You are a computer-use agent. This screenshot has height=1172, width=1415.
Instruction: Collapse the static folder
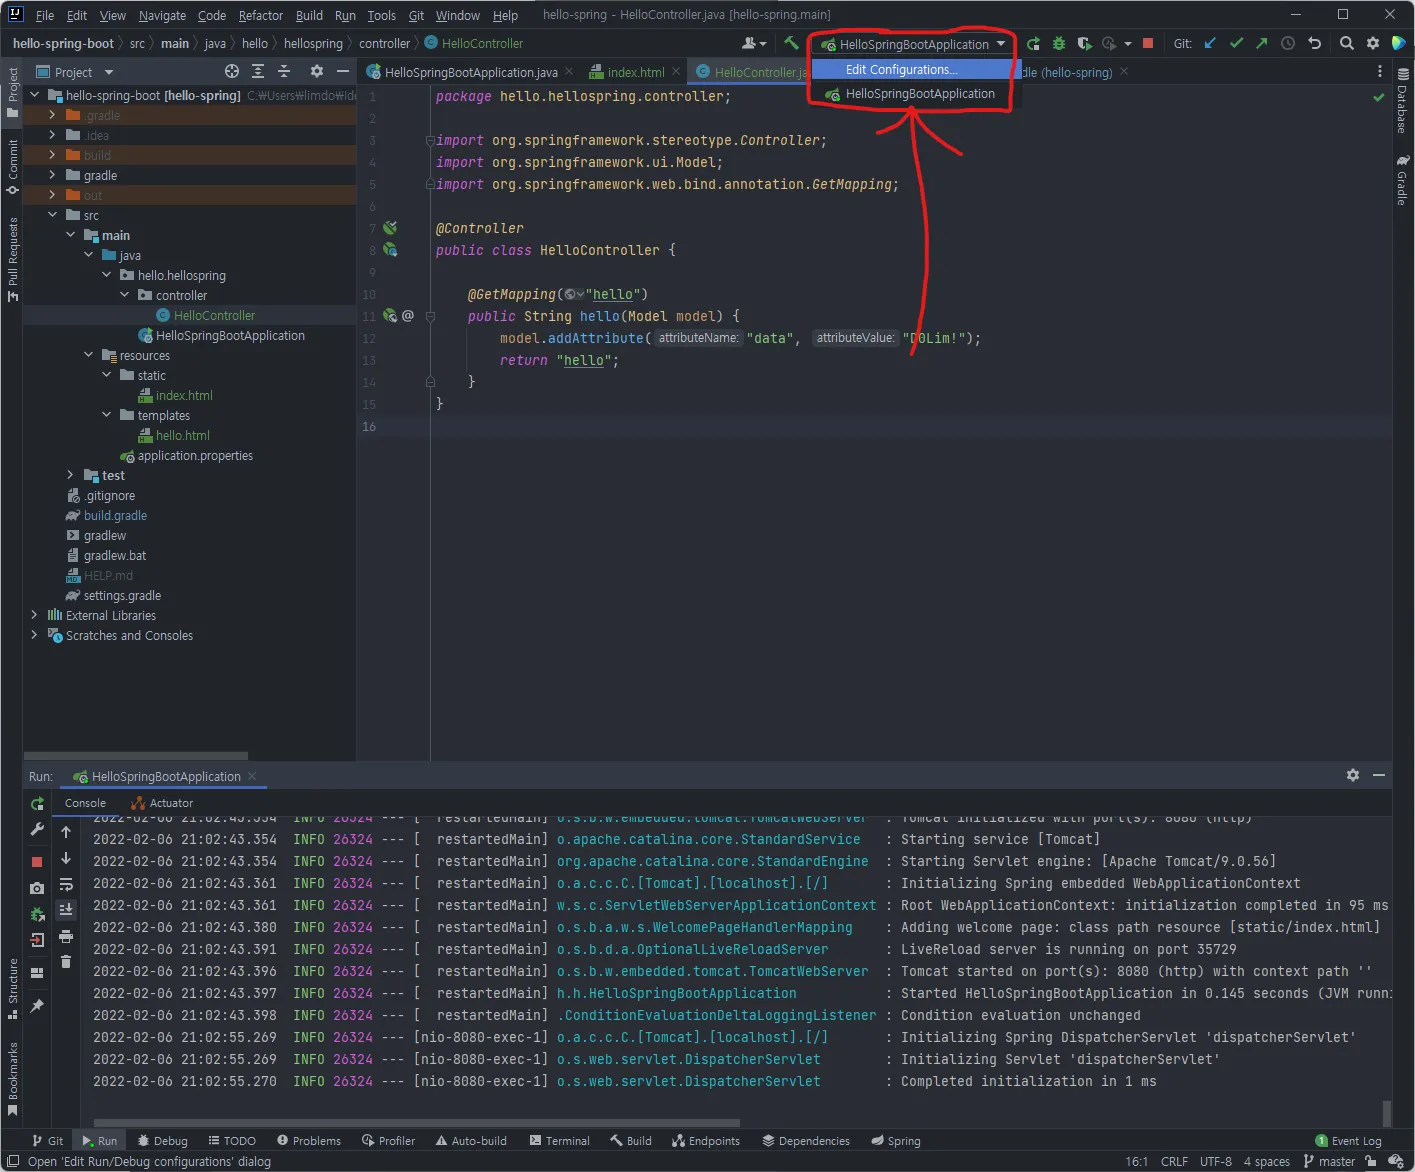pyautogui.click(x=107, y=375)
